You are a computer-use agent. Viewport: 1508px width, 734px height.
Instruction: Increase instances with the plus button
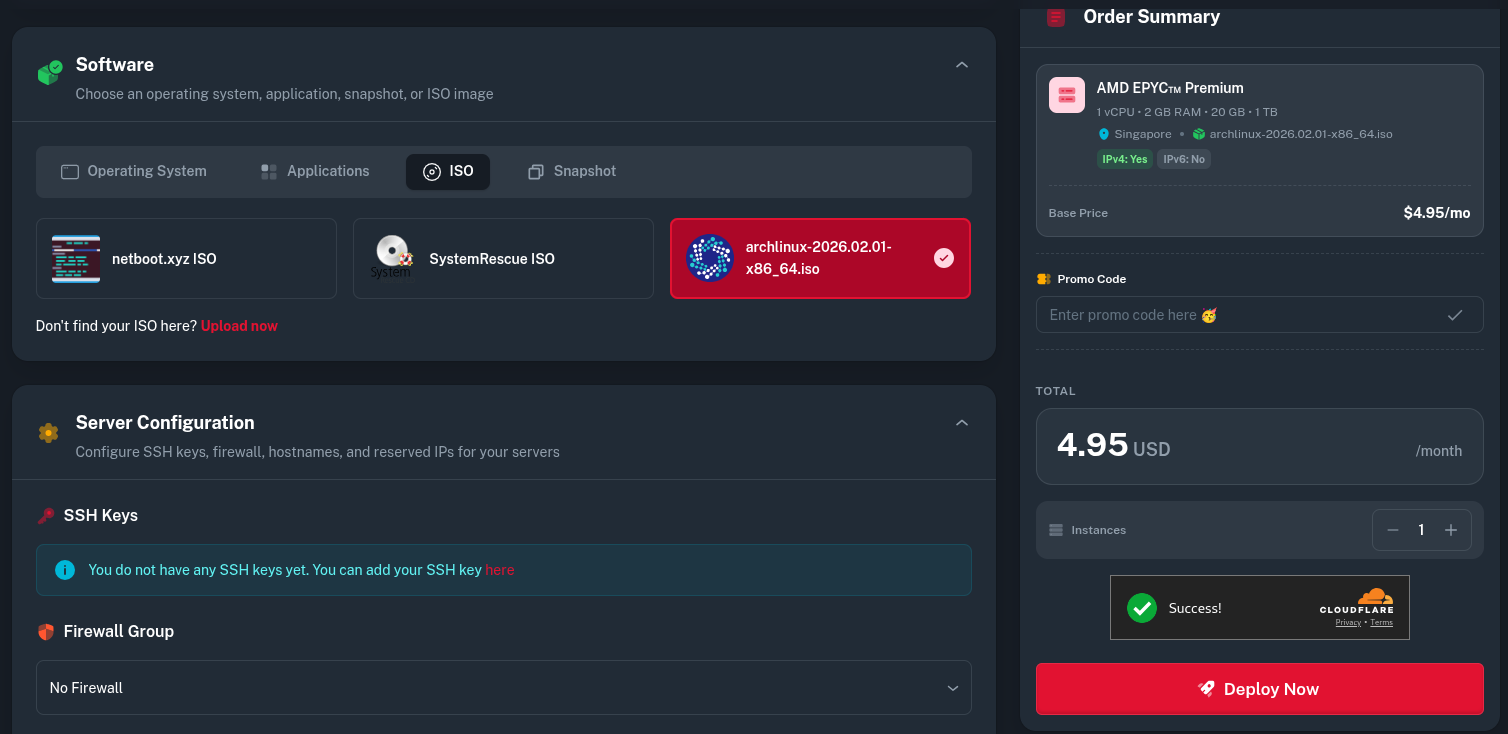1450,530
